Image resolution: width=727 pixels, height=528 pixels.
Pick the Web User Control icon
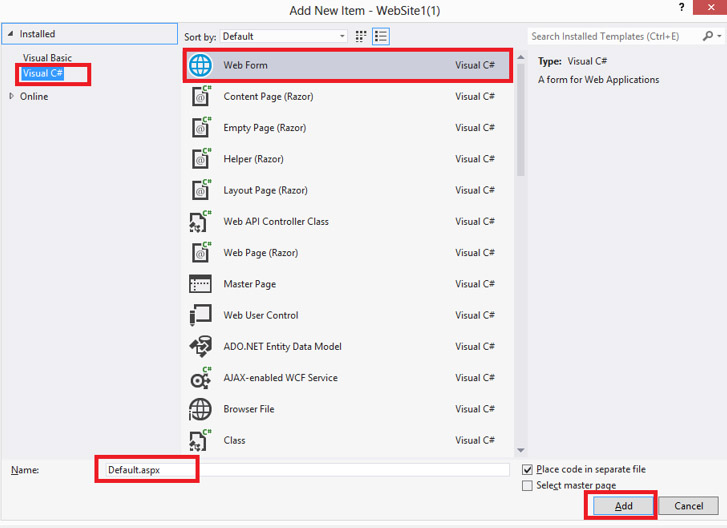pos(200,315)
